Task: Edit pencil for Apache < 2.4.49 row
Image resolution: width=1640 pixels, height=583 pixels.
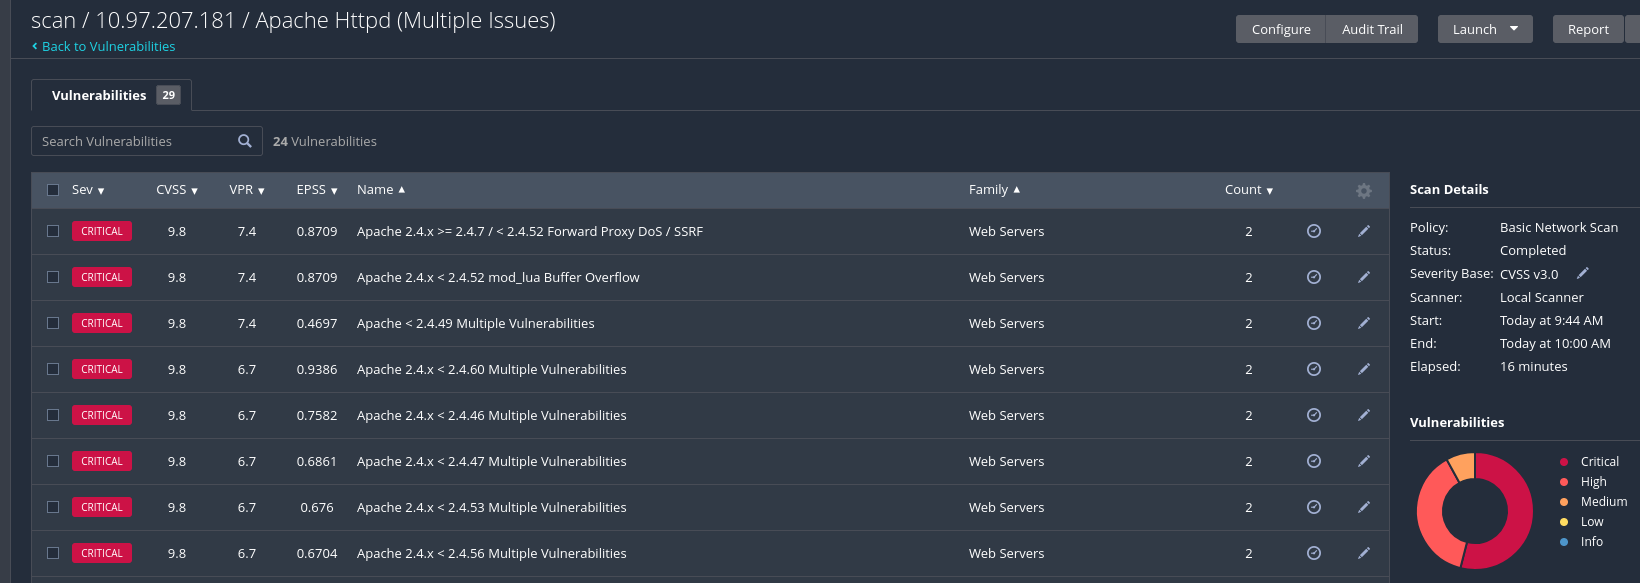Action: [x=1363, y=323]
